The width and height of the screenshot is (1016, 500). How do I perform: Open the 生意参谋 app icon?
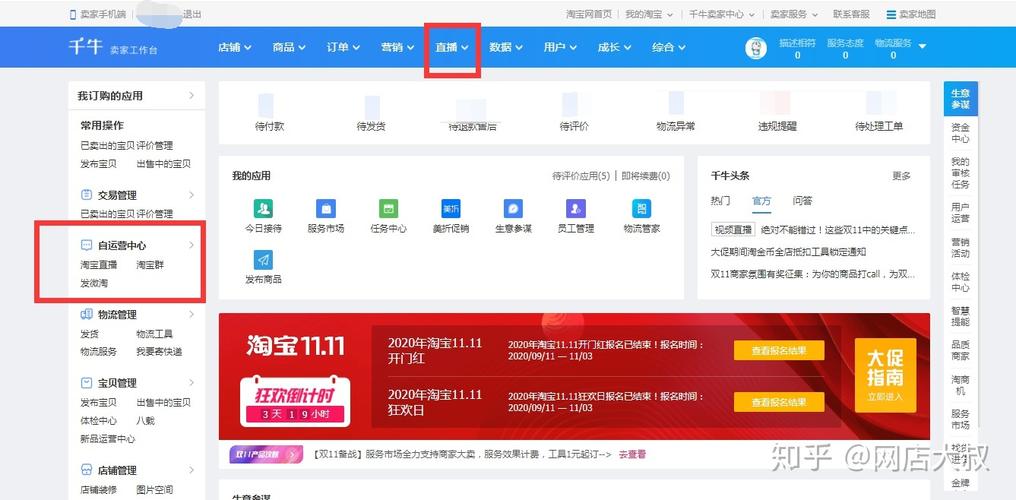[x=513, y=209]
